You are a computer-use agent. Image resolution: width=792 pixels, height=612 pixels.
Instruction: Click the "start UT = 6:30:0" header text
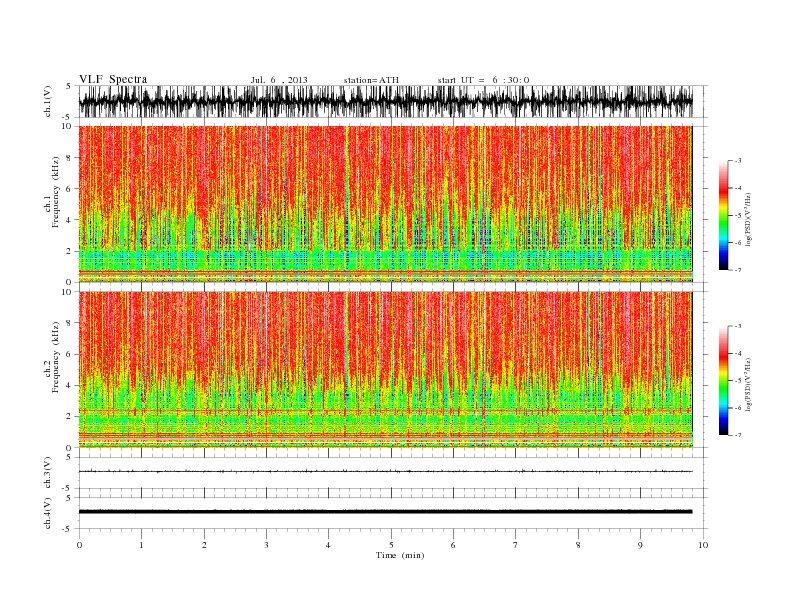483,80
